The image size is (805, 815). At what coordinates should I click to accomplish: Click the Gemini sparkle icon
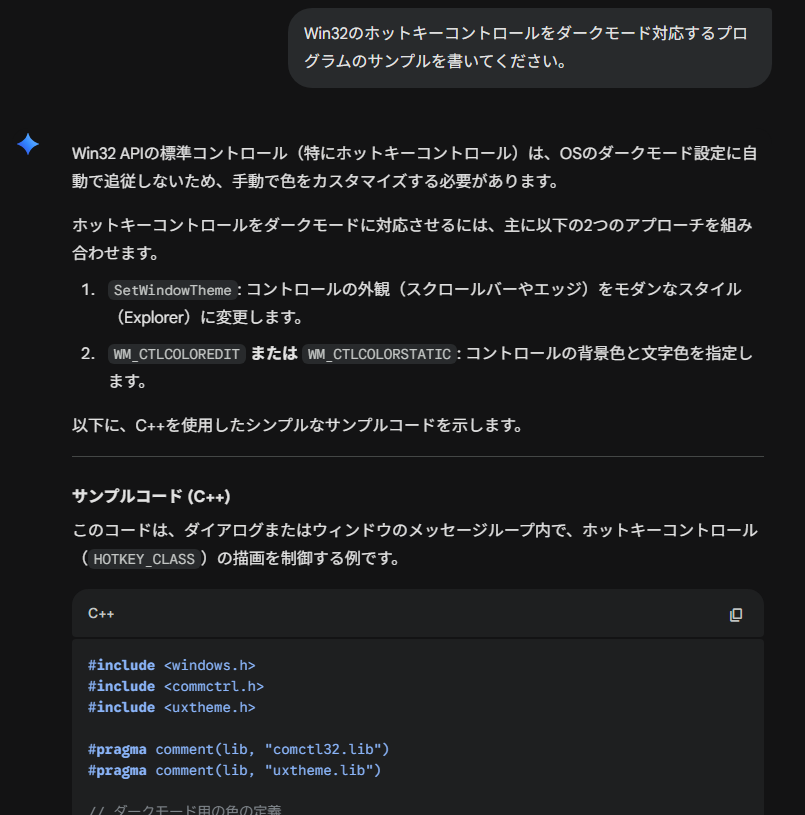click(x=28, y=144)
